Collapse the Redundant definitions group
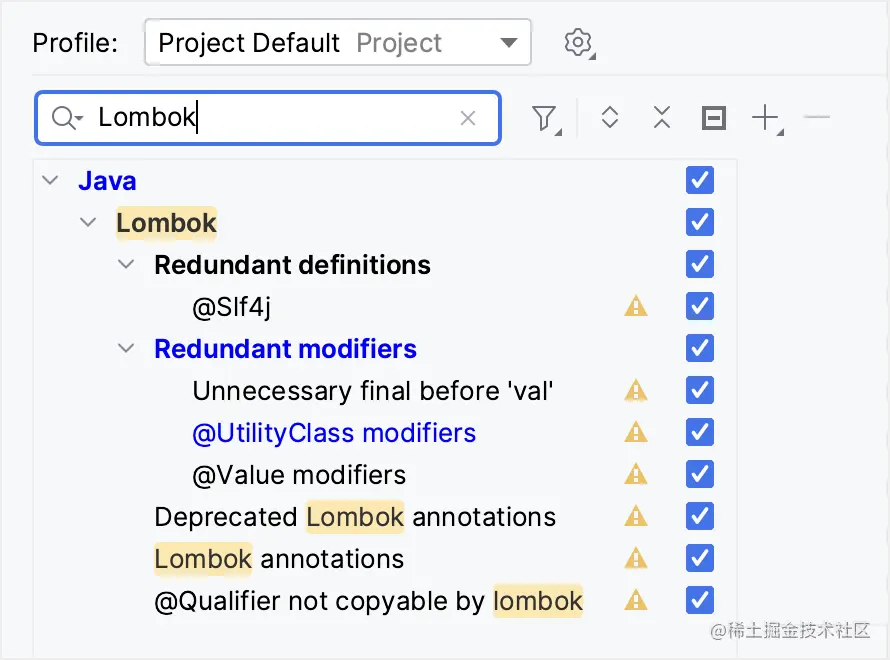 coord(127,264)
